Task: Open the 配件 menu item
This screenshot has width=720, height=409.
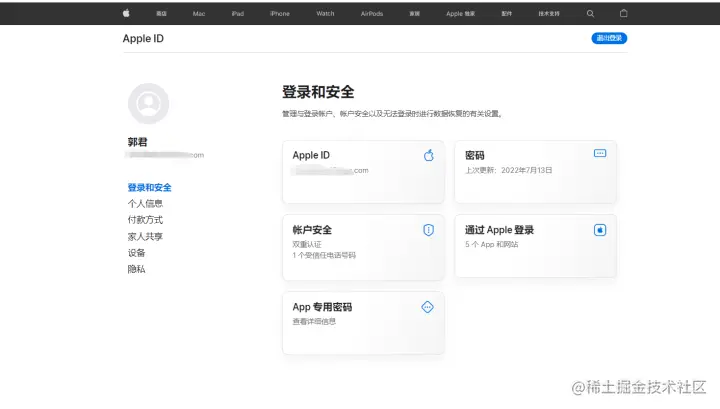Action: (506, 14)
